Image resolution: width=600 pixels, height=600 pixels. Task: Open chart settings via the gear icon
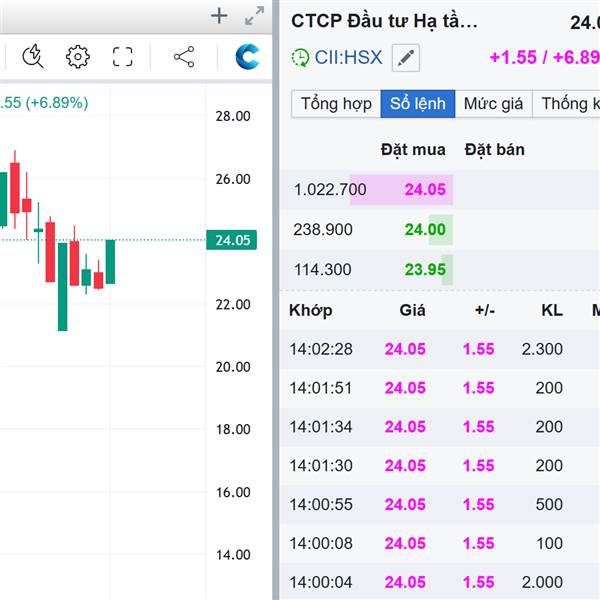(x=78, y=57)
